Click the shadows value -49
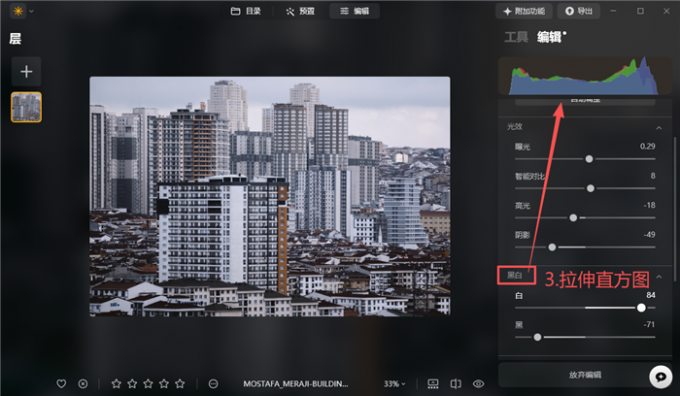The width and height of the screenshot is (680, 396). [x=649, y=235]
